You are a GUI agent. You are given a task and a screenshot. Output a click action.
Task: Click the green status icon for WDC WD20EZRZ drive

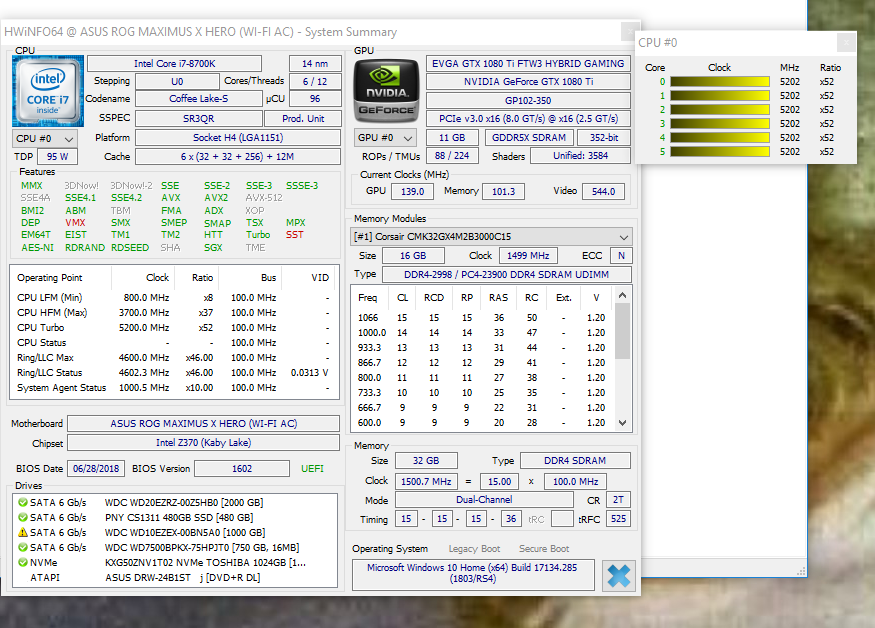click(x=23, y=502)
